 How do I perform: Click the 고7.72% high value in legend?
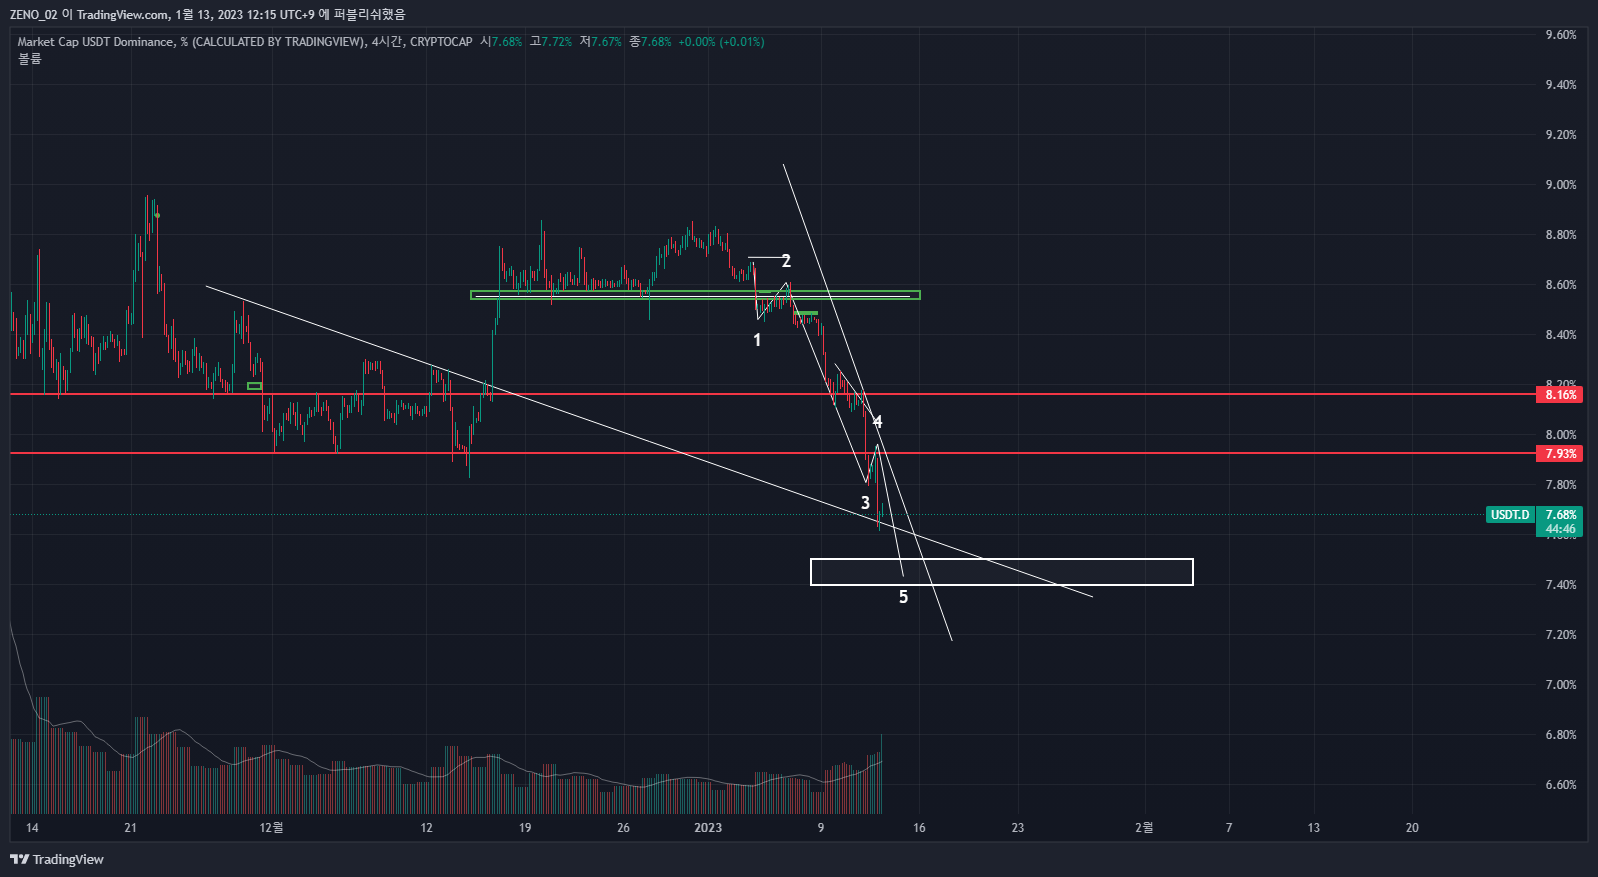pos(551,42)
